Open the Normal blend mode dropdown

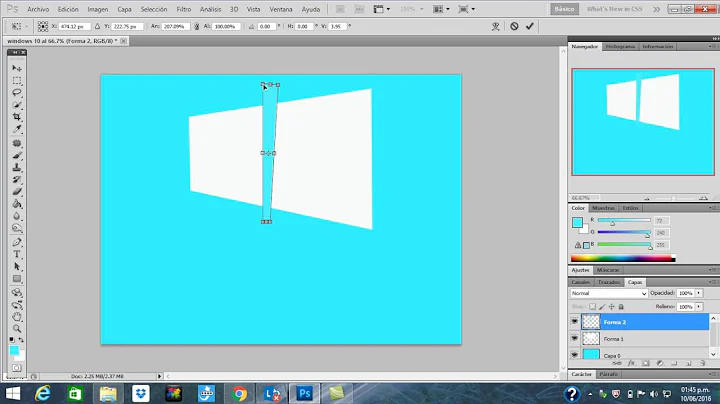click(x=609, y=293)
